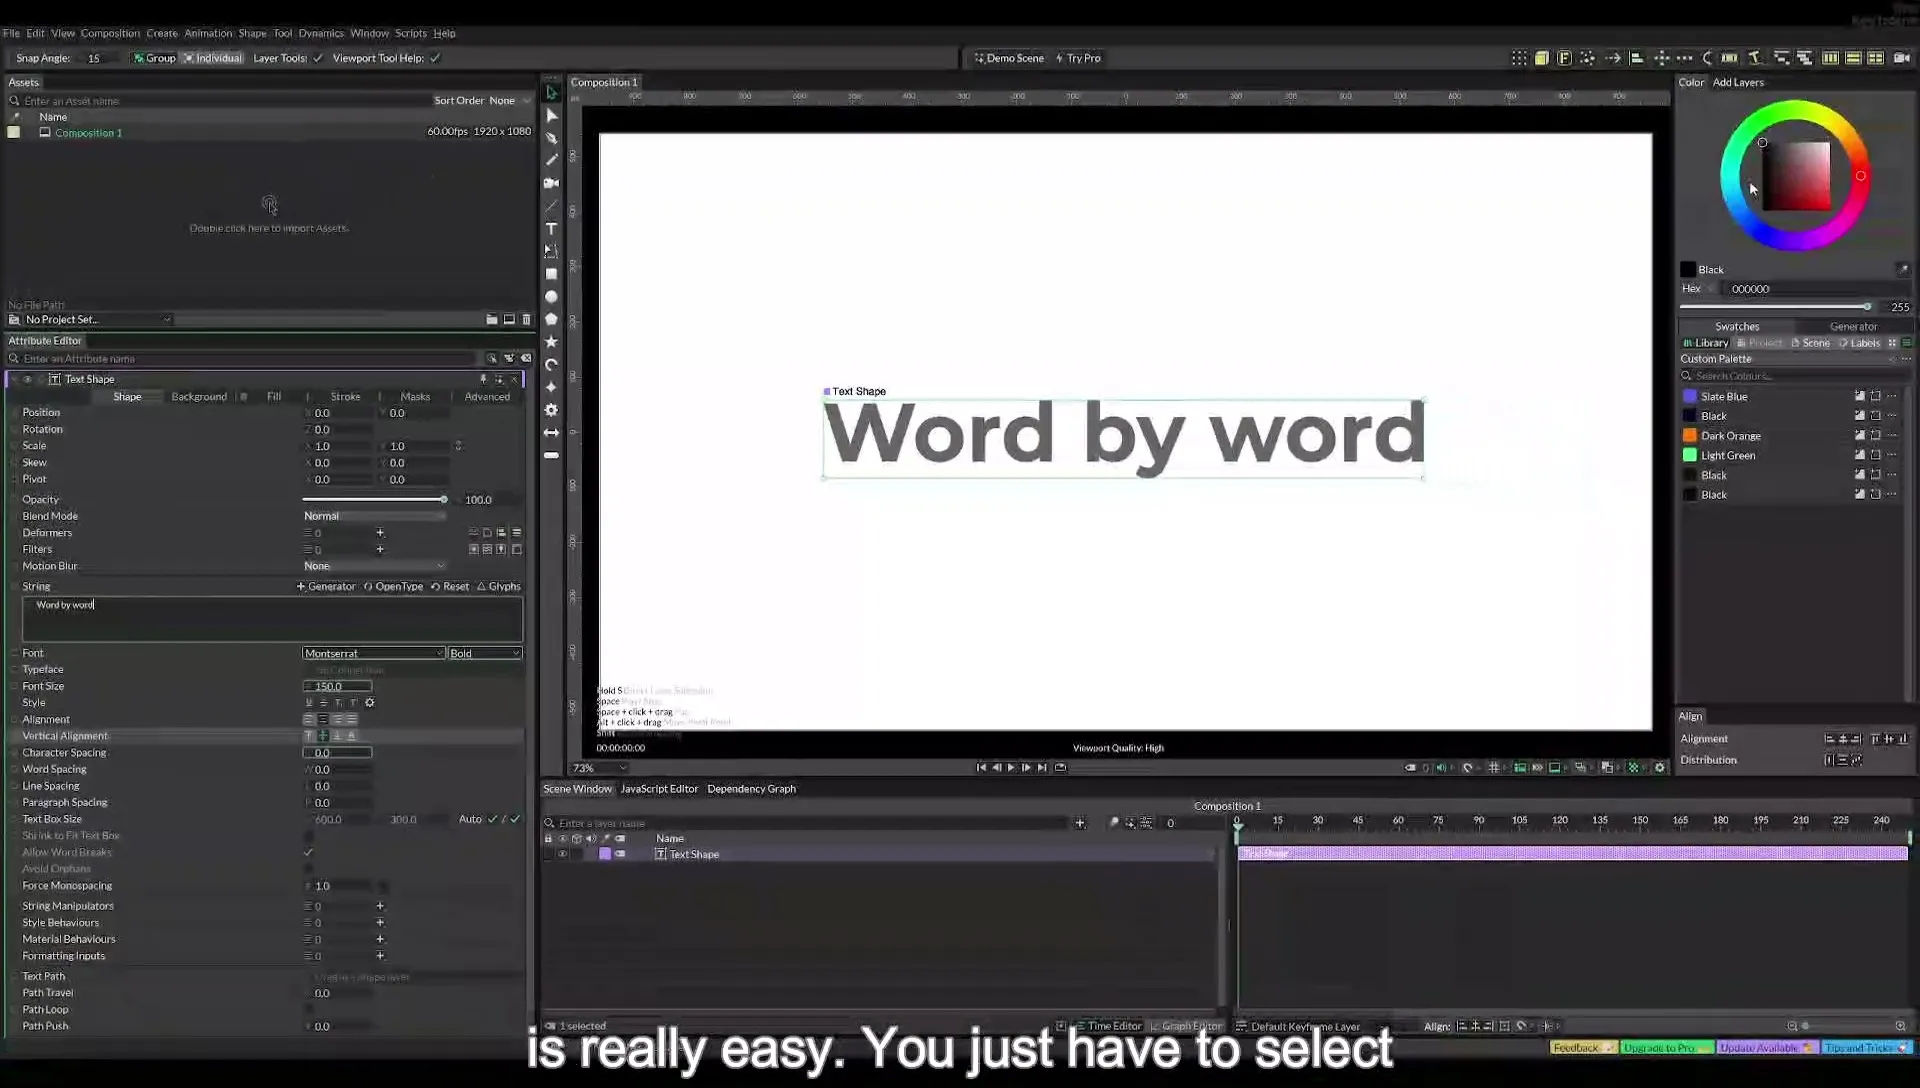Click the add layer plus icon in Scene Window
1920x1088 pixels.
pos(1080,823)
